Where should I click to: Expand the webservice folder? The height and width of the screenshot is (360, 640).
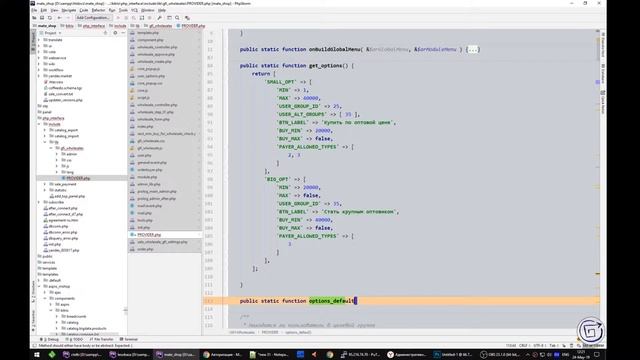(x=40, y=58)
